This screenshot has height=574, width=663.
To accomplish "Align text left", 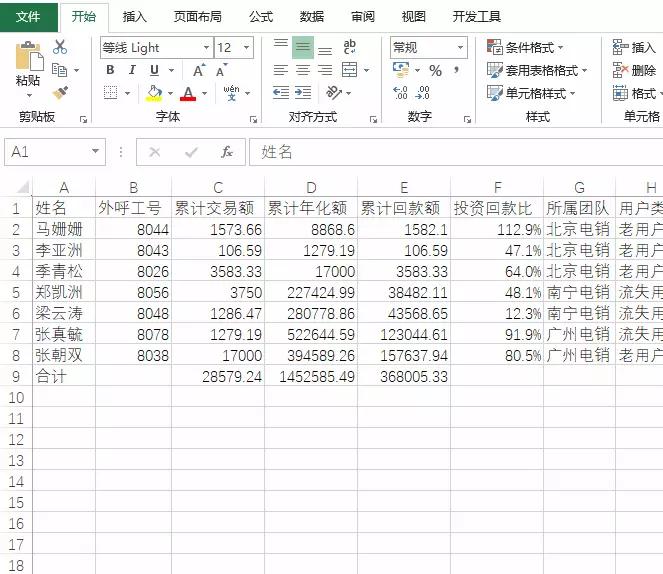I will pyautogui.click(x=281, y=70).
